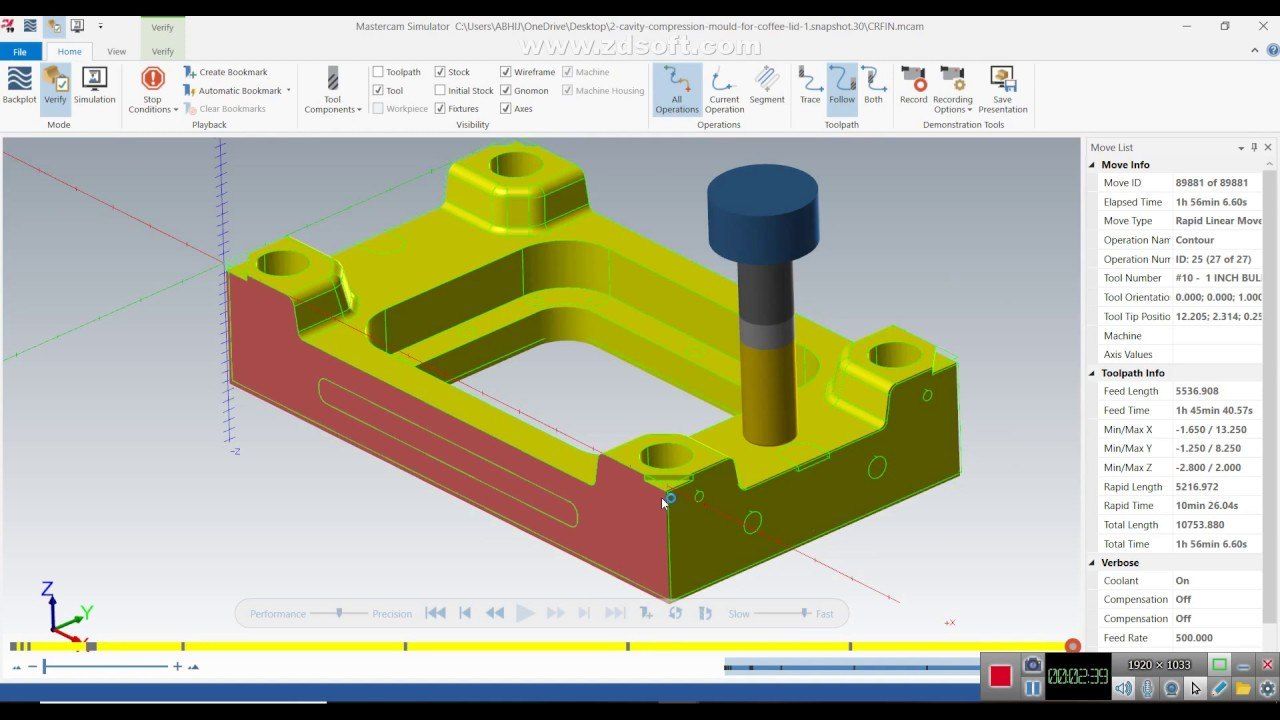Switch to Backplot mode
Viewport: 1280px width, 720px height.
19,86
